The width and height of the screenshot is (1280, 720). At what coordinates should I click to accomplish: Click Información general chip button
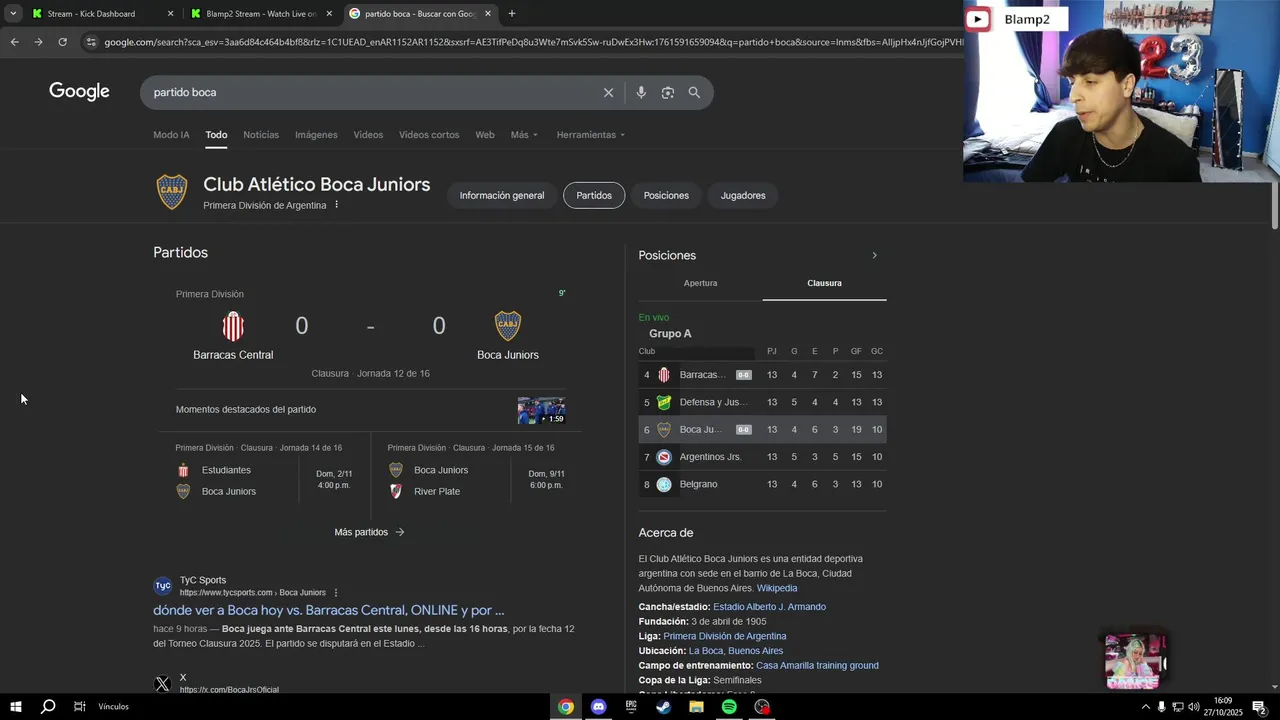(x=502, y=195)
